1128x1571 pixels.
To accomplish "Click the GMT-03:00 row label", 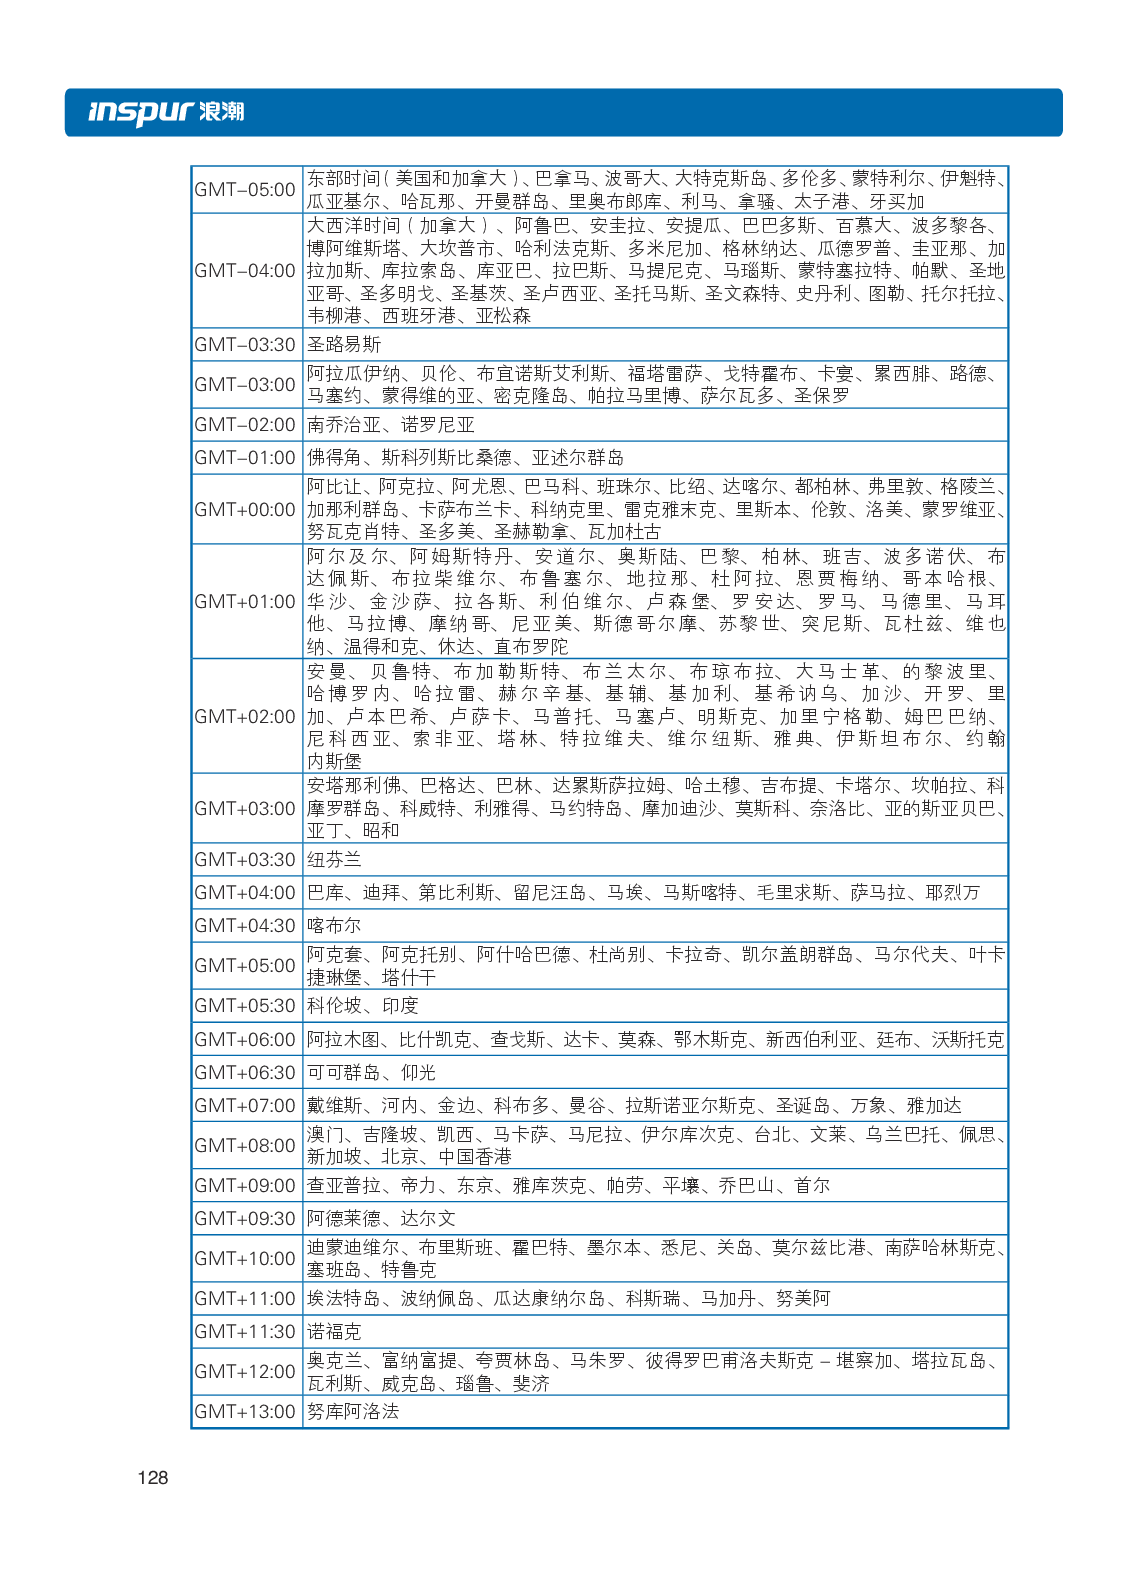I will tap(246, 385).
